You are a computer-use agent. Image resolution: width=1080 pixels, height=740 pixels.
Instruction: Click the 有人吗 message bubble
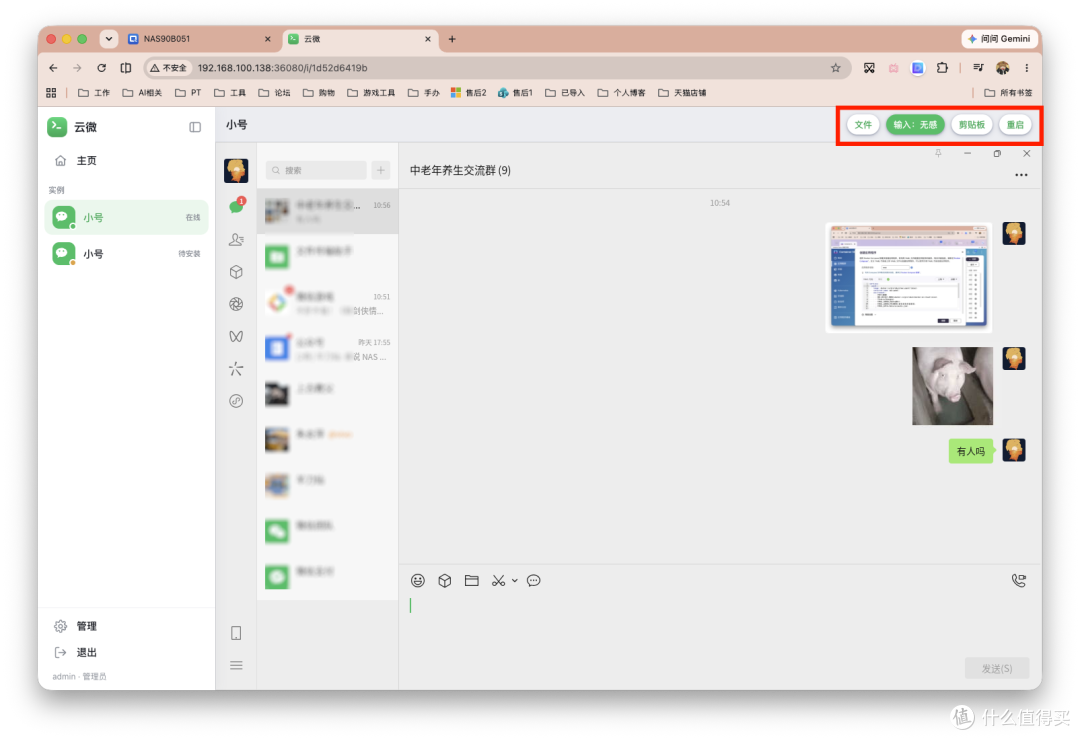coord(970,451)
